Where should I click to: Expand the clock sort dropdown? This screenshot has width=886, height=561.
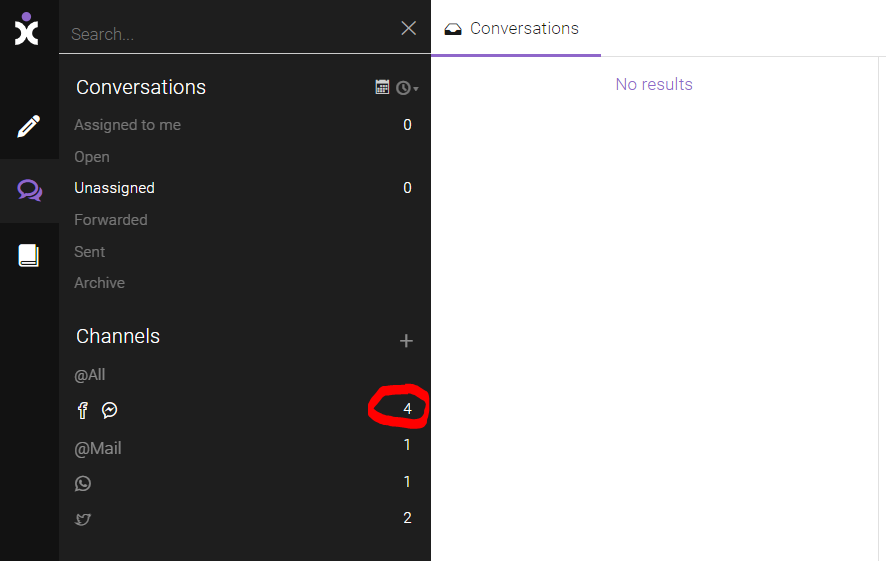[407, 88]
